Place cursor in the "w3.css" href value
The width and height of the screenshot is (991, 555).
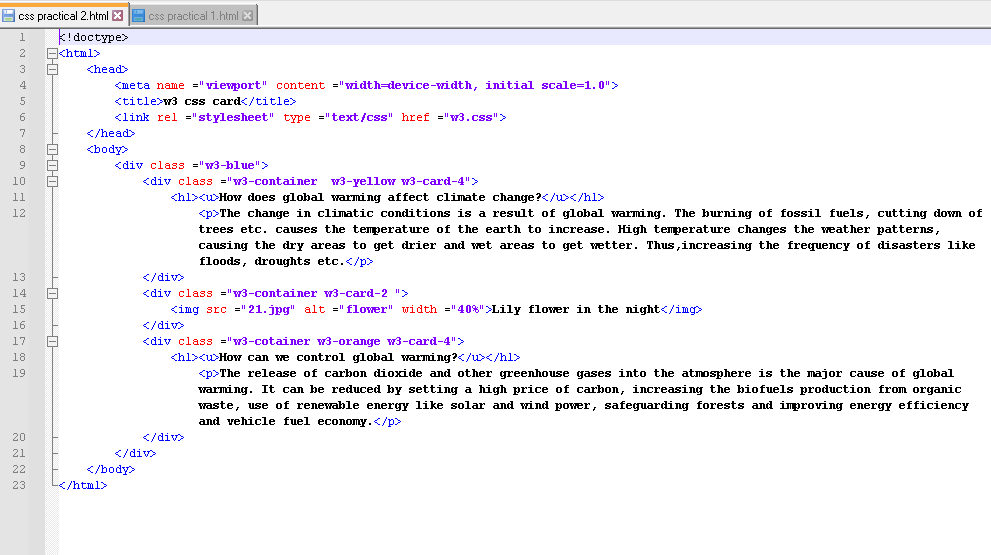point(469,117)
